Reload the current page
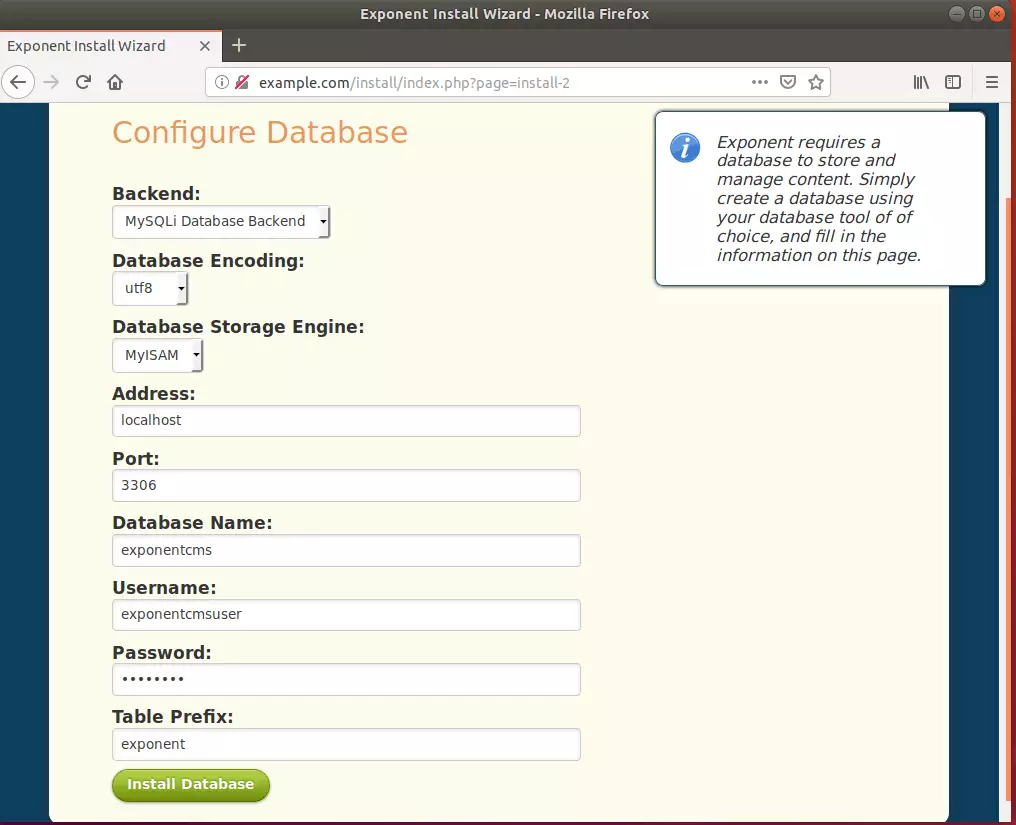This screenshot has width=1016, height=825. coord(83,82)
